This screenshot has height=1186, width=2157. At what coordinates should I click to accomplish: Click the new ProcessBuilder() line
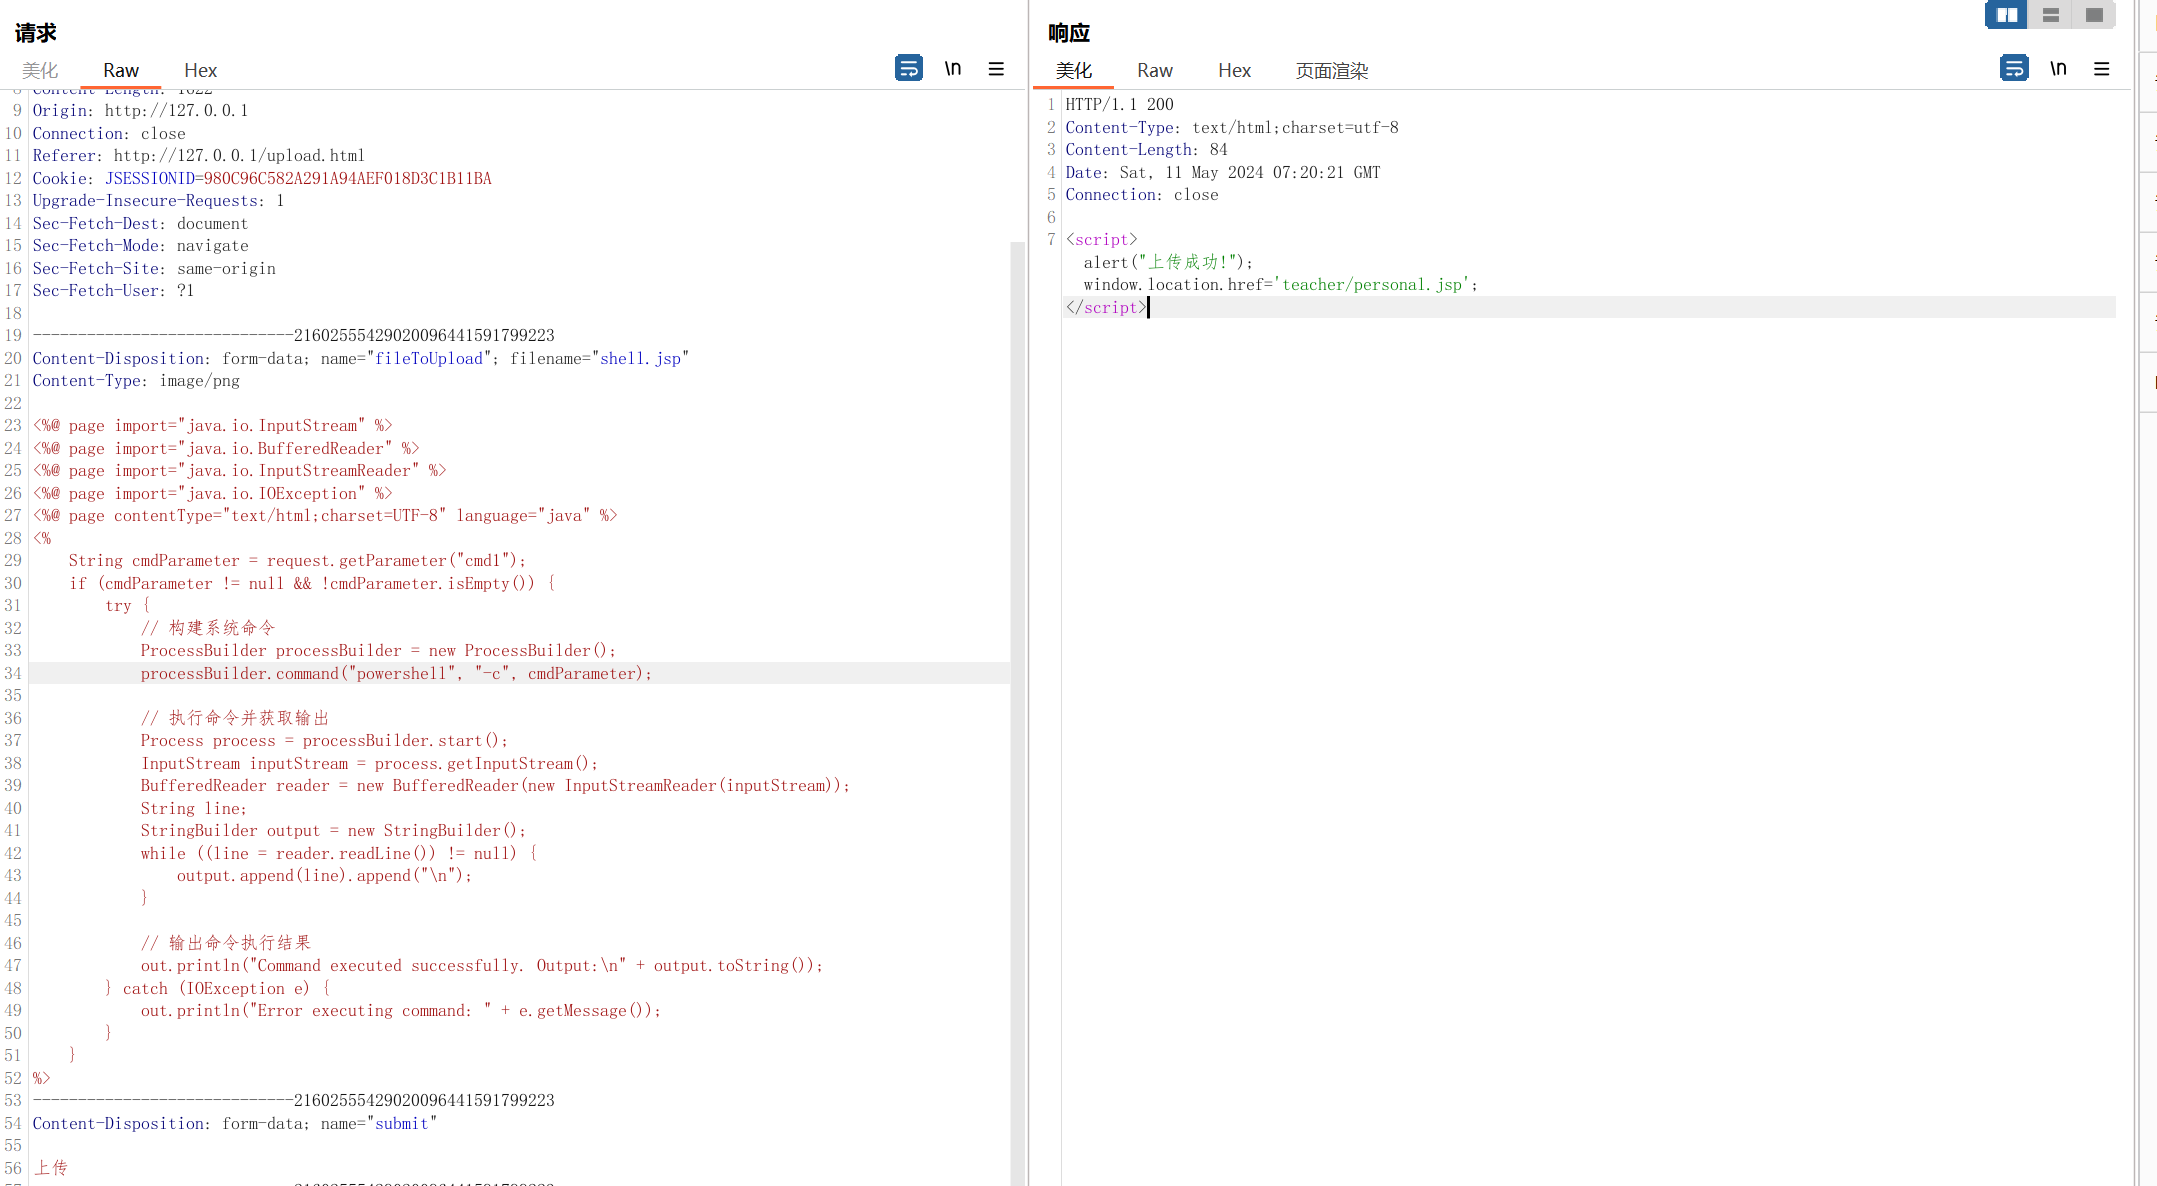378,650
